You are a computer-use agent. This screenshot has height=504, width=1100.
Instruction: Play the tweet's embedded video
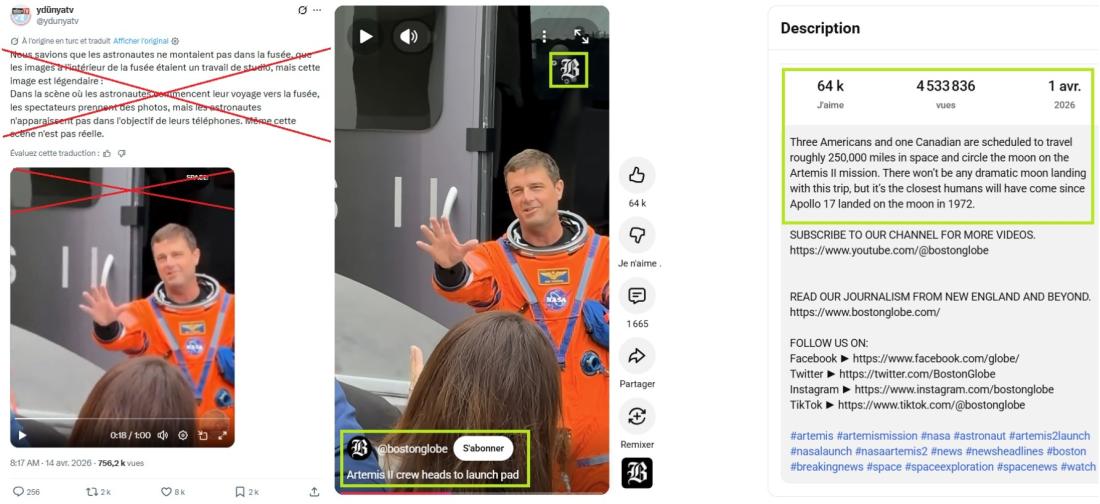tap(22, 435)
